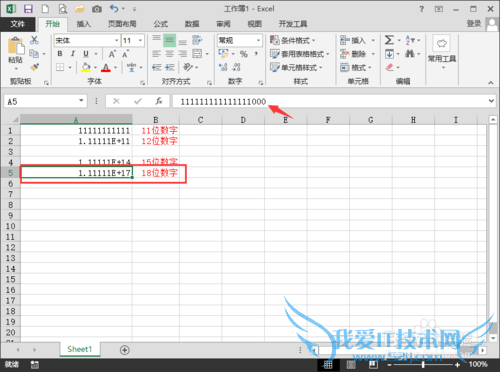The height and width of the screenshot is (372, 500).
Task: Increase the cell indent
Action: [170, 67]
